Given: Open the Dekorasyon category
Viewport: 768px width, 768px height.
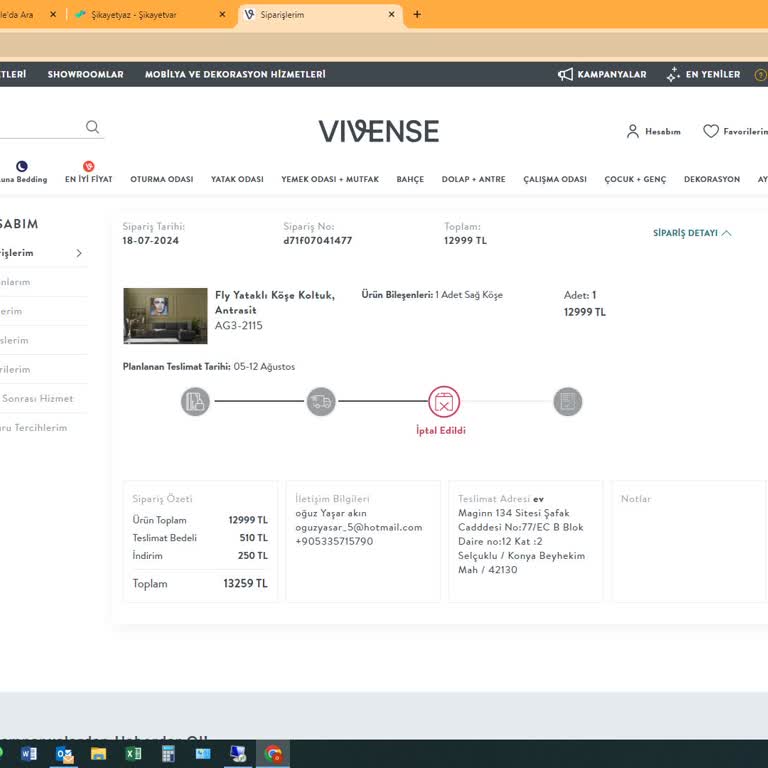Looking at the screenshot, I should (x=712, y=179).
